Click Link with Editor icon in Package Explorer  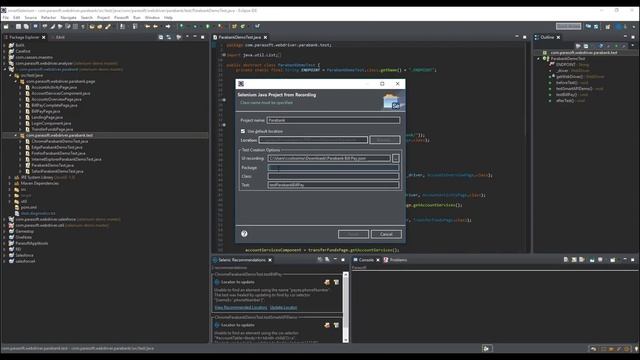(x=169, y=37)
